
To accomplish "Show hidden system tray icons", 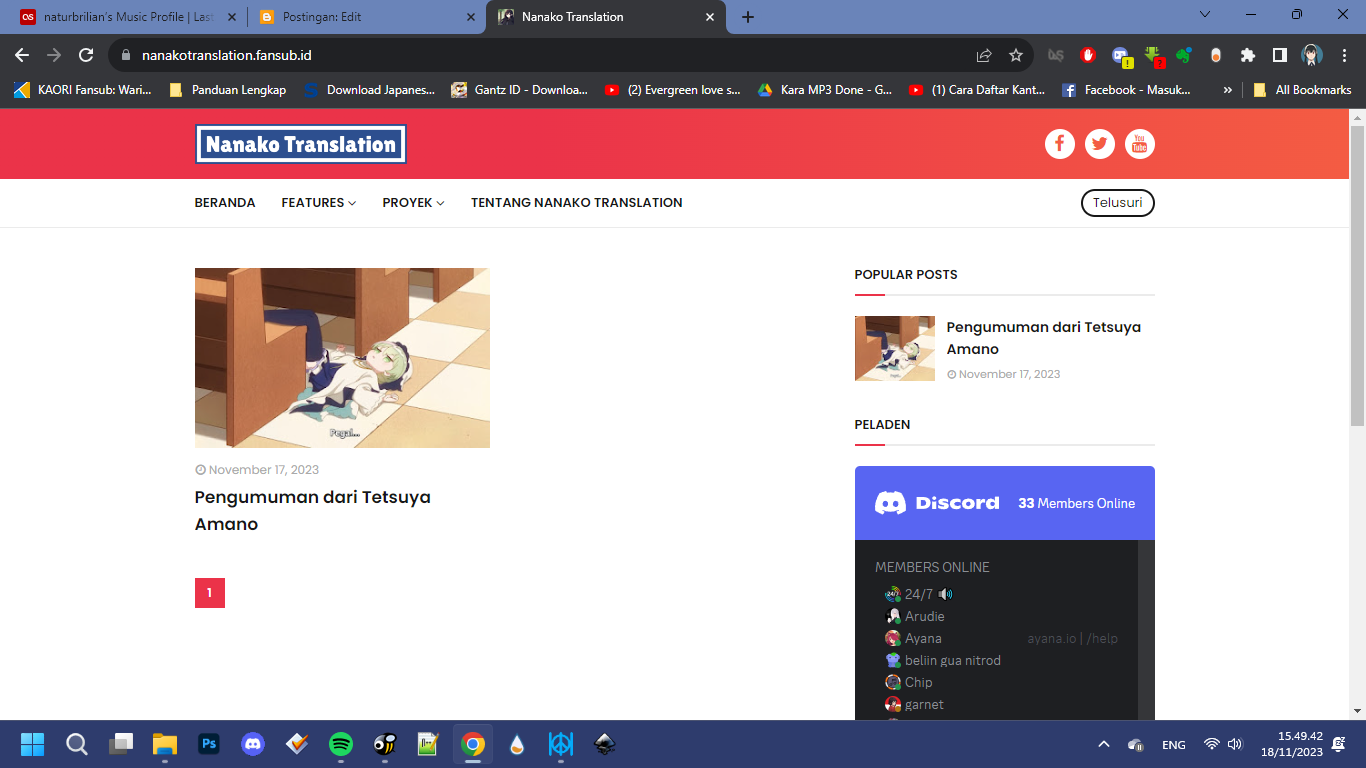I will (1104, 744).
